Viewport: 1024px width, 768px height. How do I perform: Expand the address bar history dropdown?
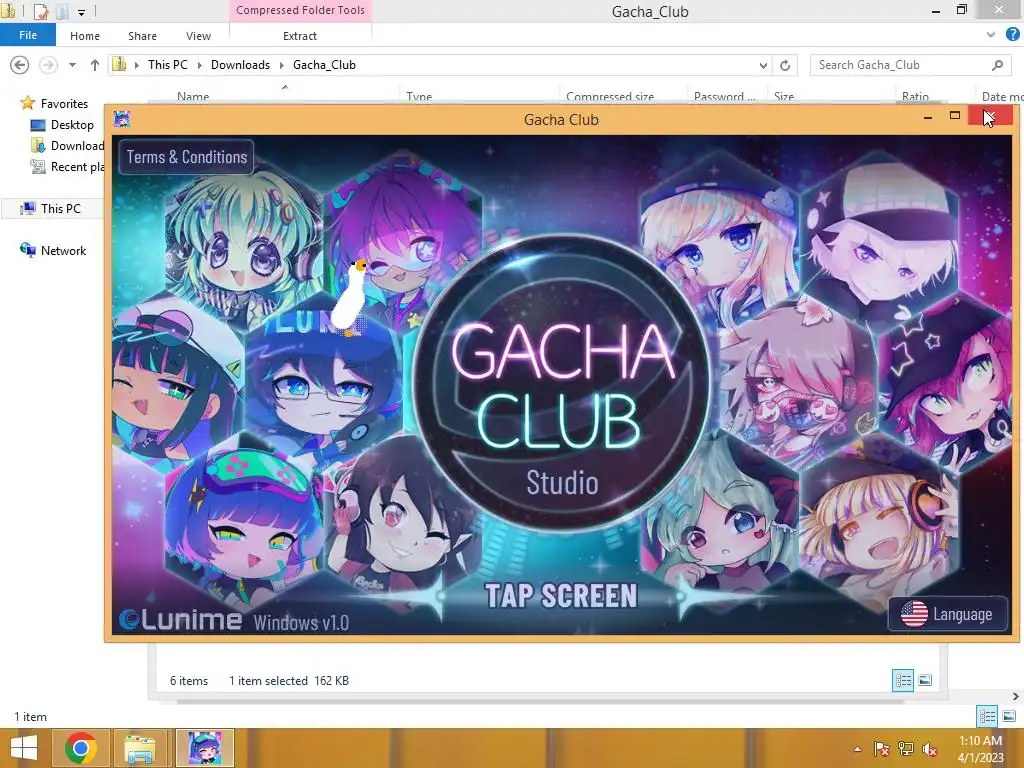click(763, 65)
